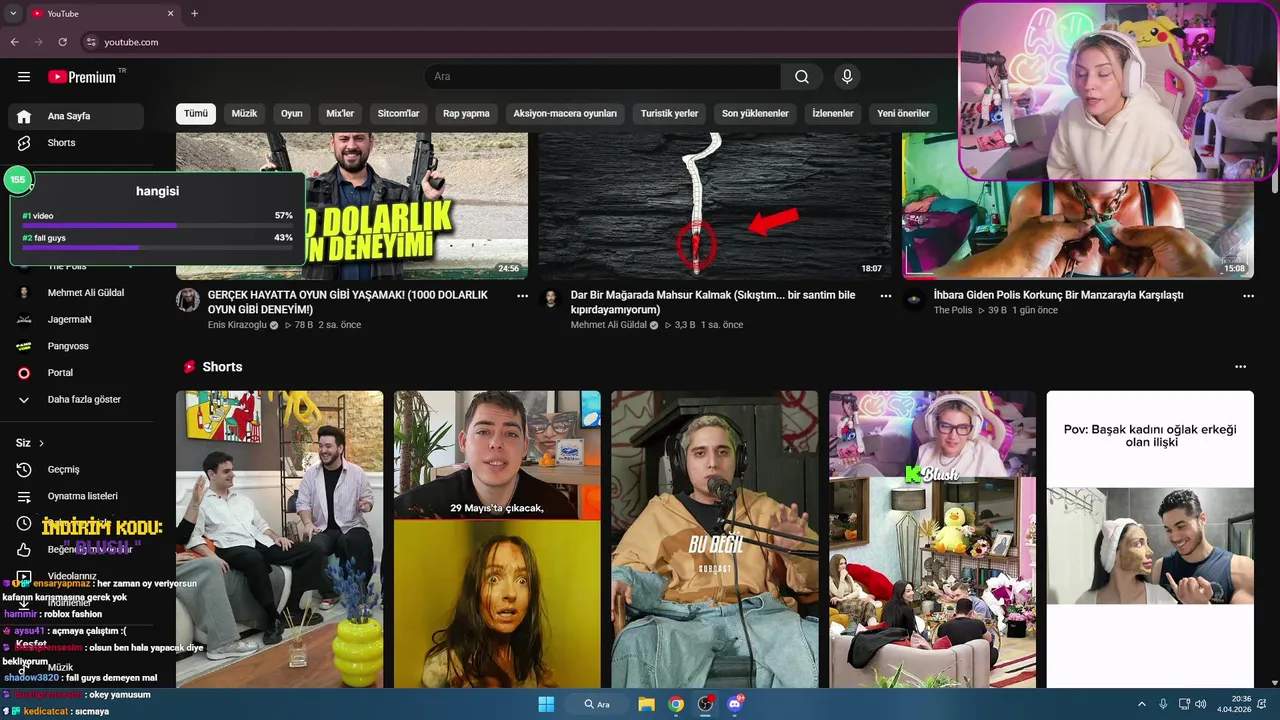
Task: Click the Ara search input field
Action: click(x=603, y=77)
